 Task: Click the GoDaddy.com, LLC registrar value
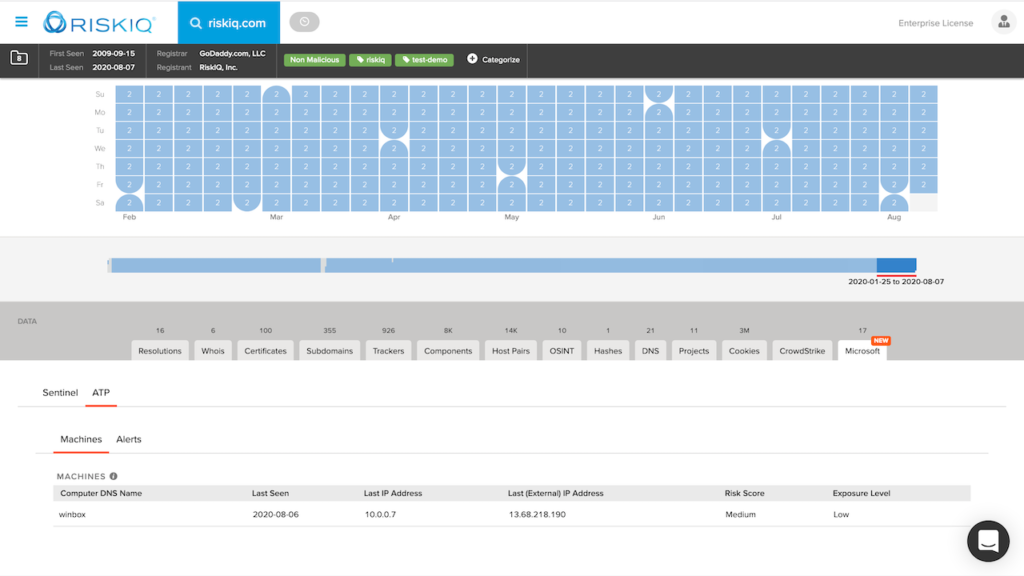(232, 54)
